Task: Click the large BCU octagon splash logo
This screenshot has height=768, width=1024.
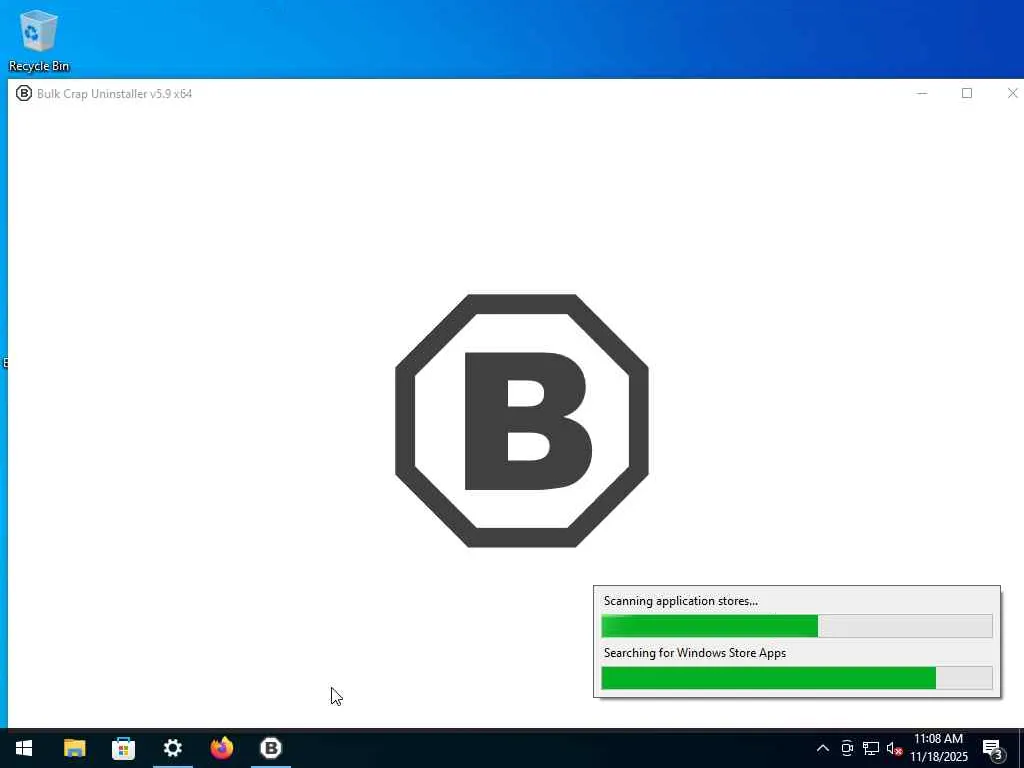Action: [522, 421]
